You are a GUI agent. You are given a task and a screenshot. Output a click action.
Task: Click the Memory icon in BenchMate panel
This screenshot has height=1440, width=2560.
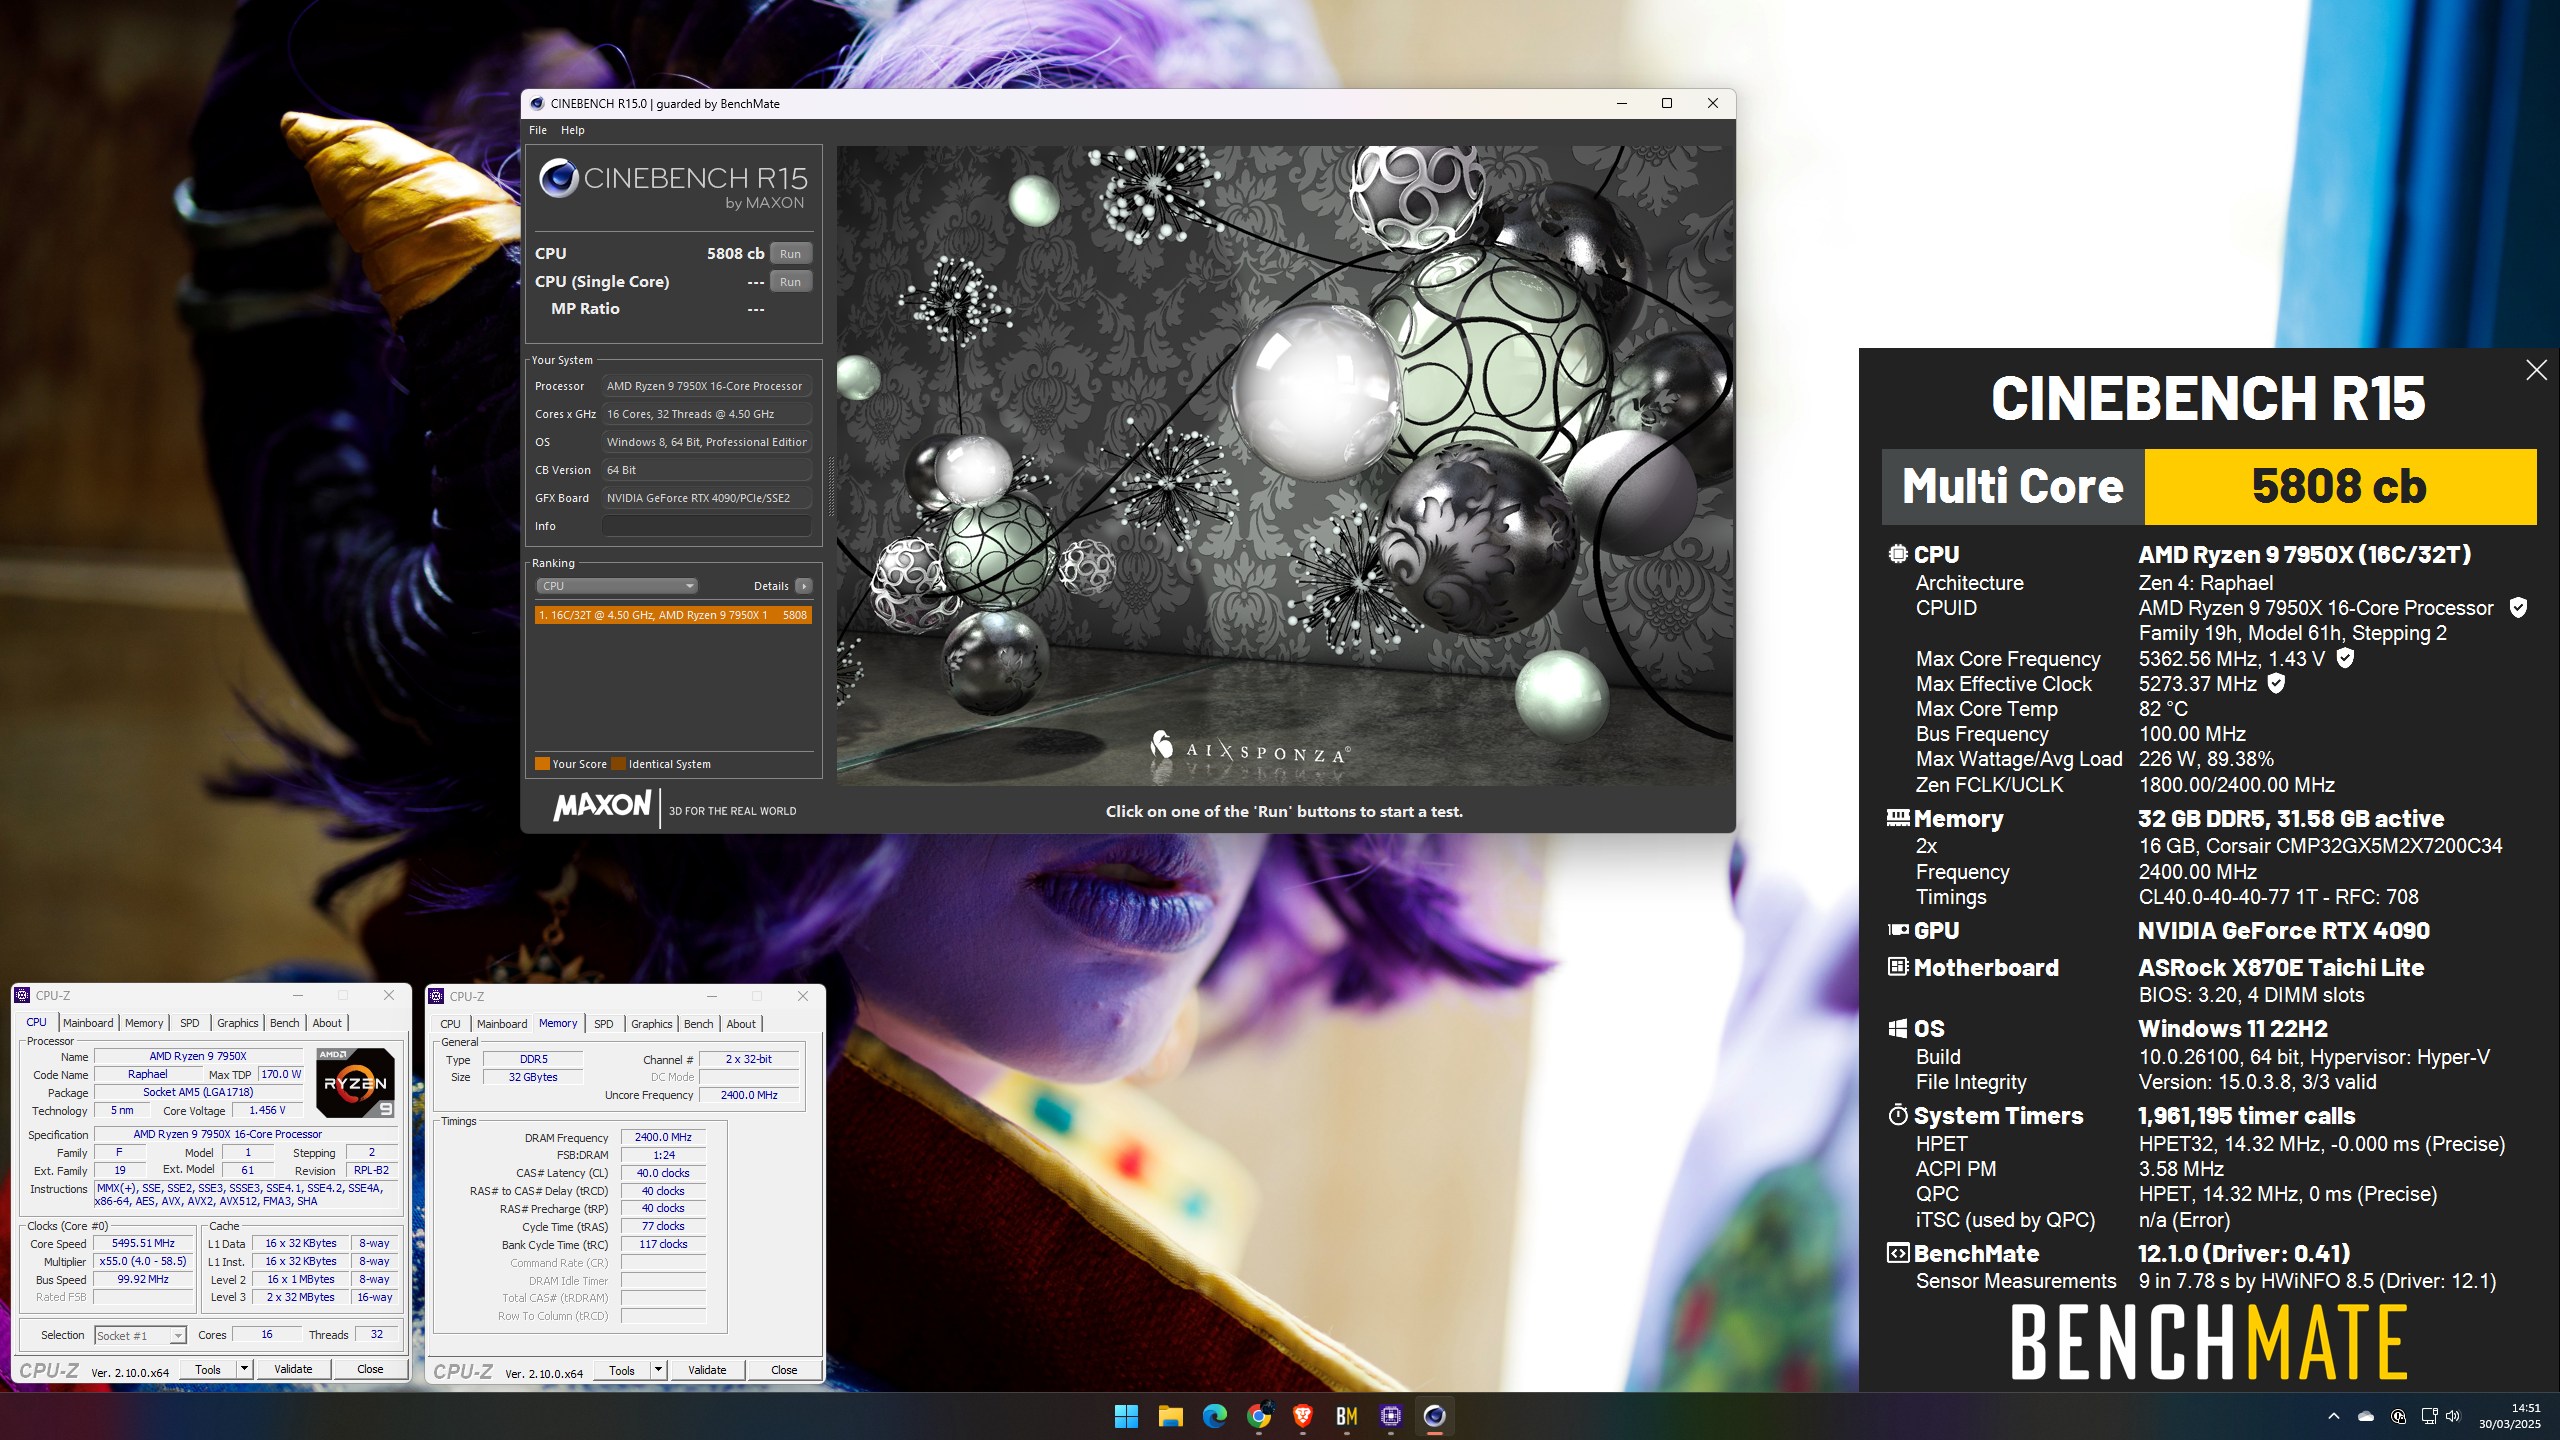pyautogui.click(x=1897, y=817)
